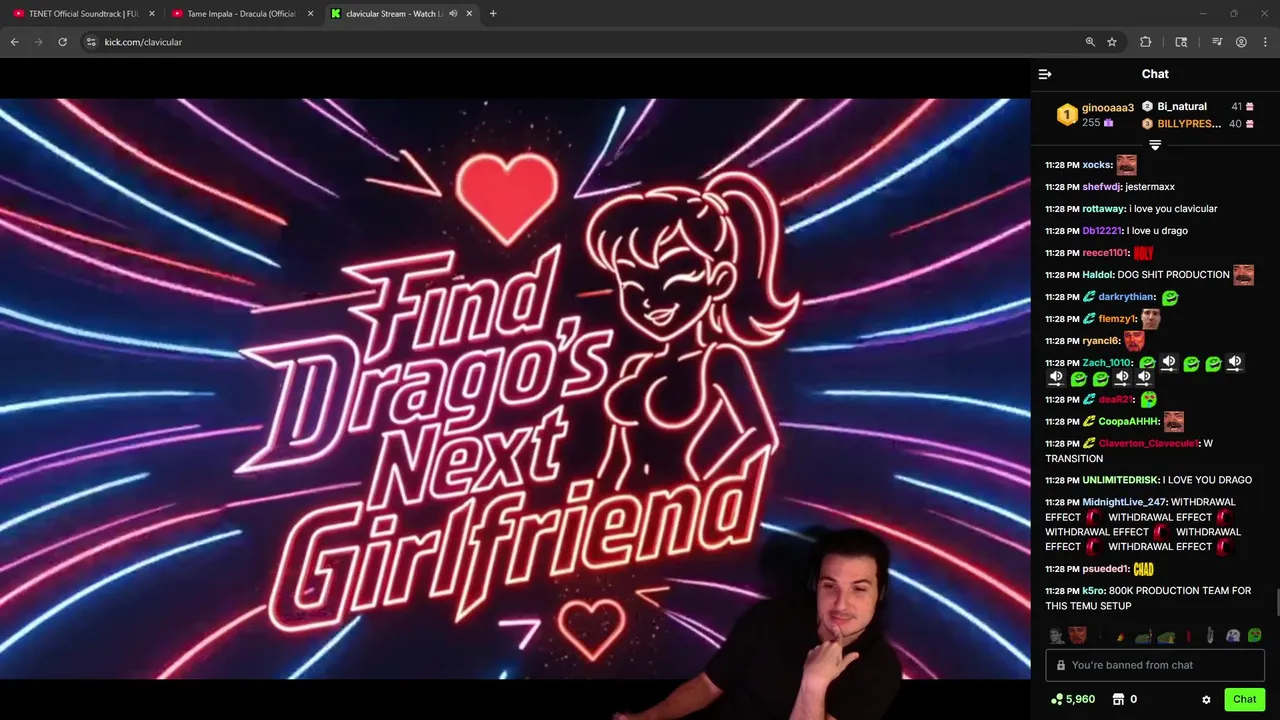The width and height of the screenshot is (1280, 720).
Task: Click username reece1101 in chat
Action: pos(1105,253)
